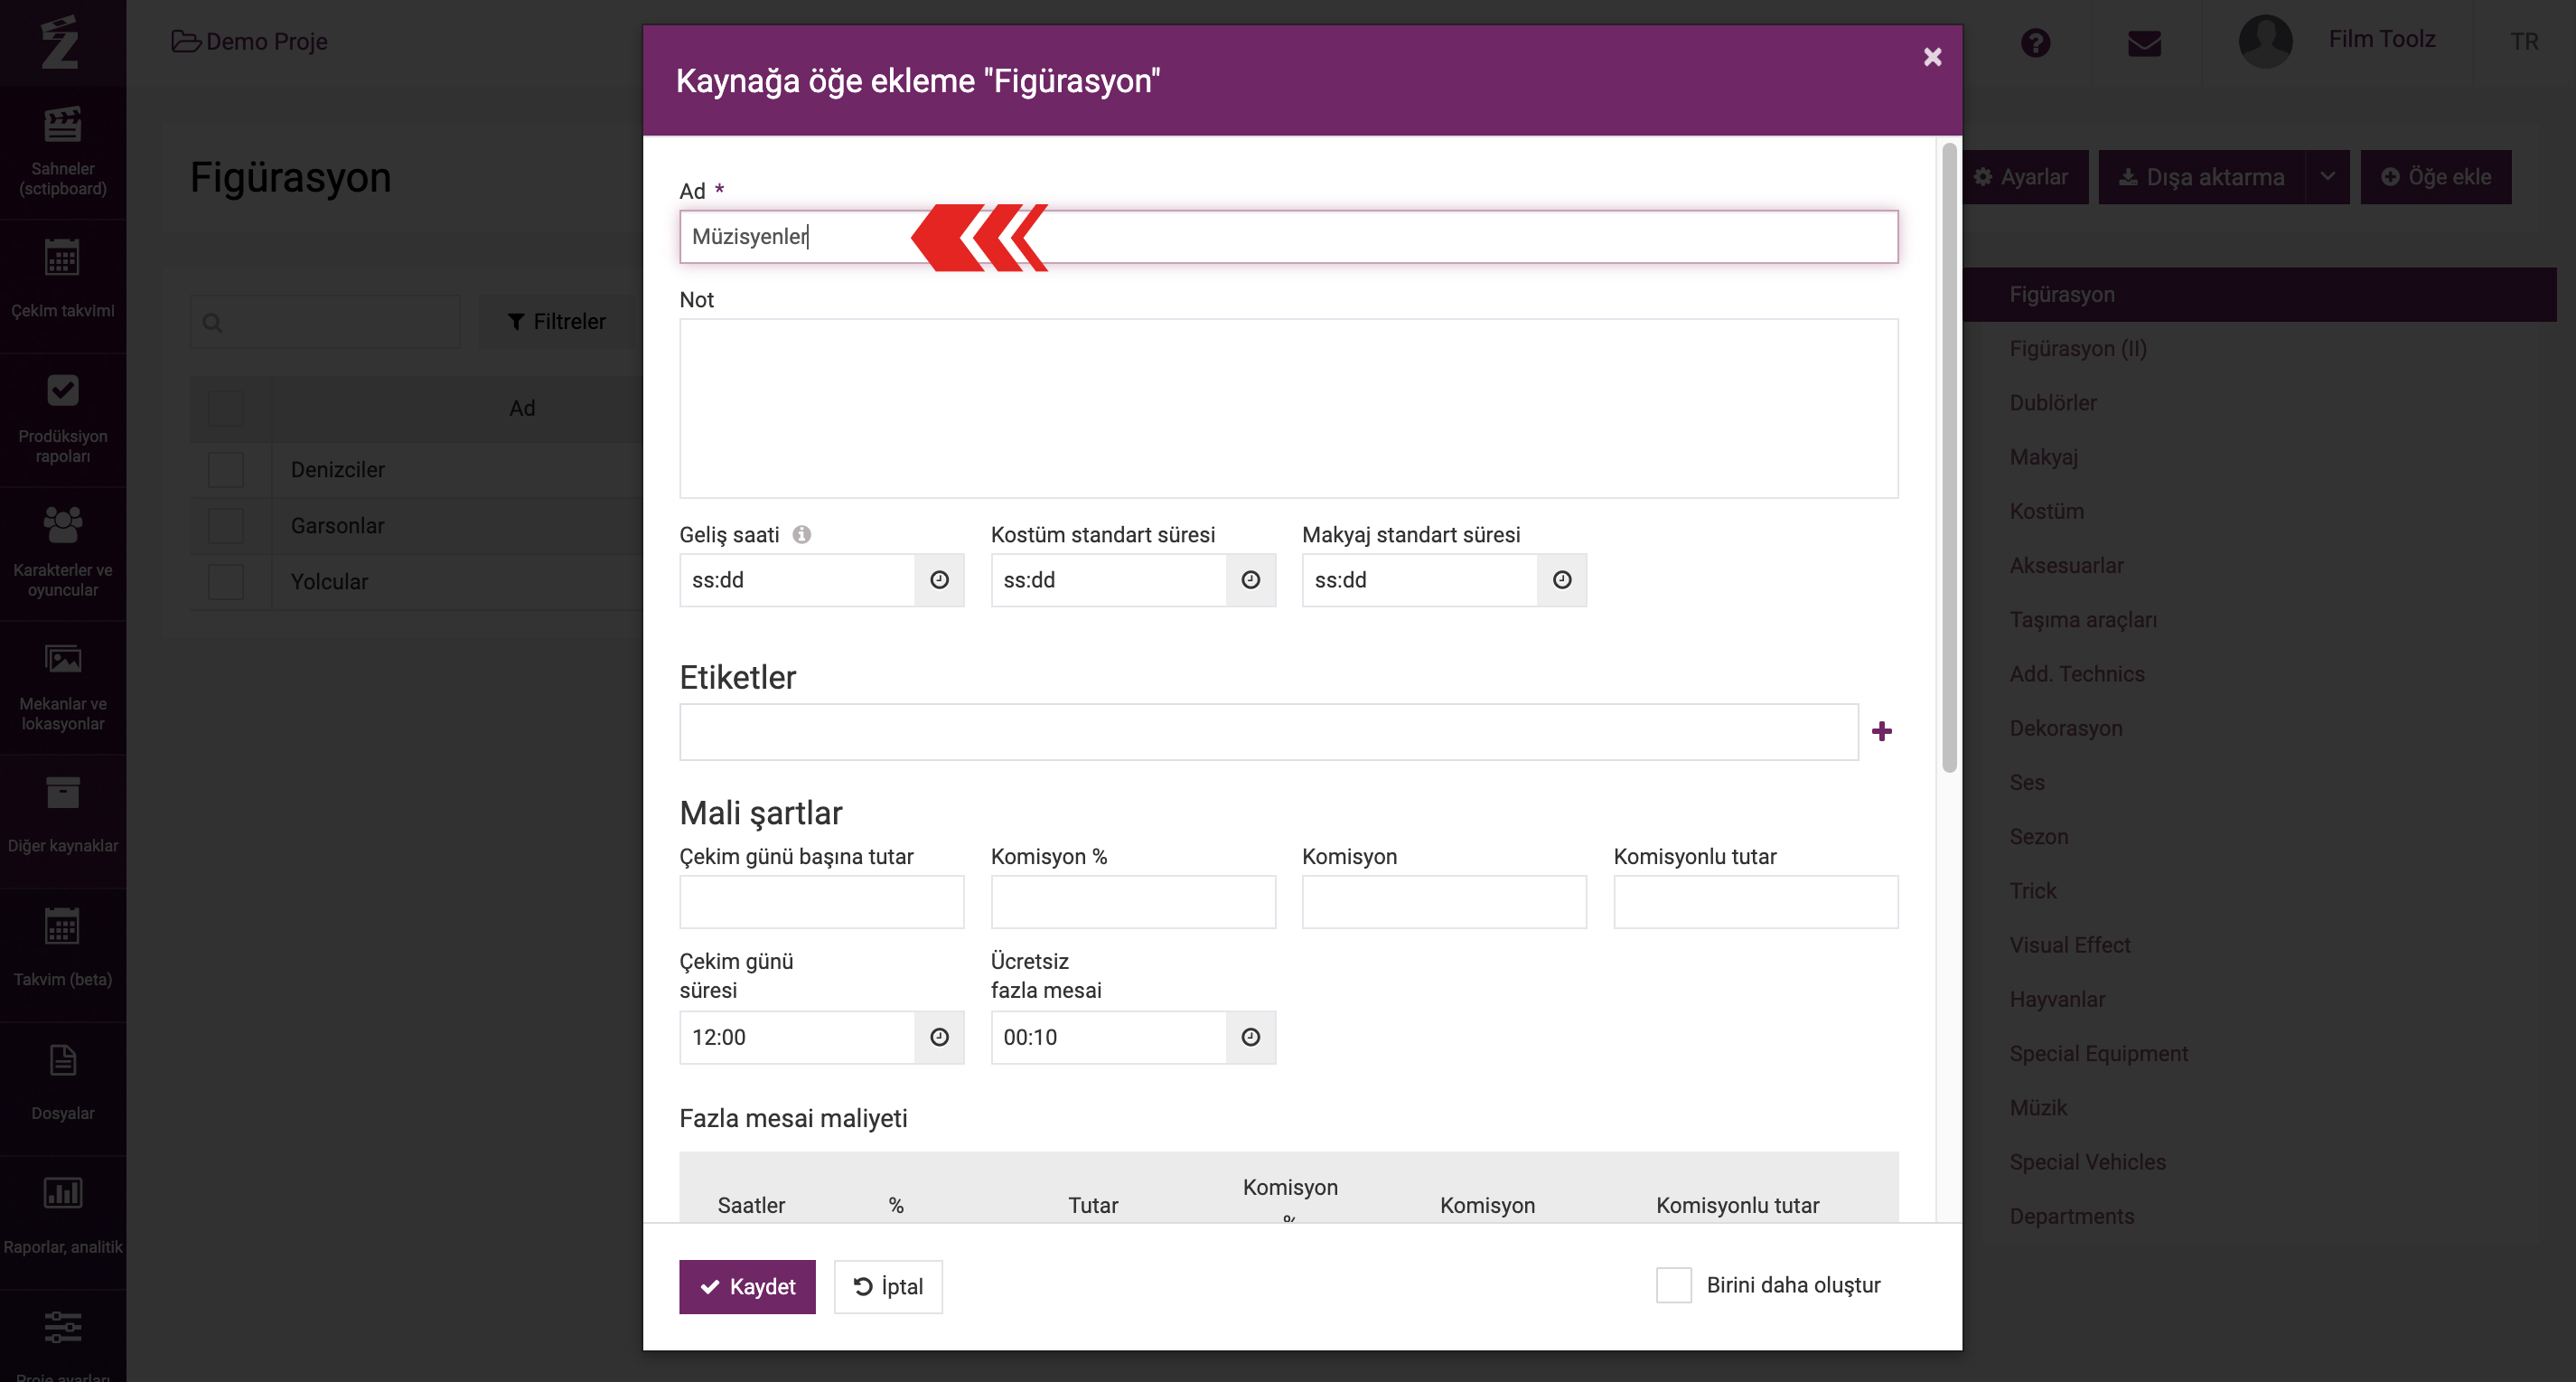Close the Kaynağa öğe ekleme dialog
Viewport: 2576px width, 1382px height.
1932,57
